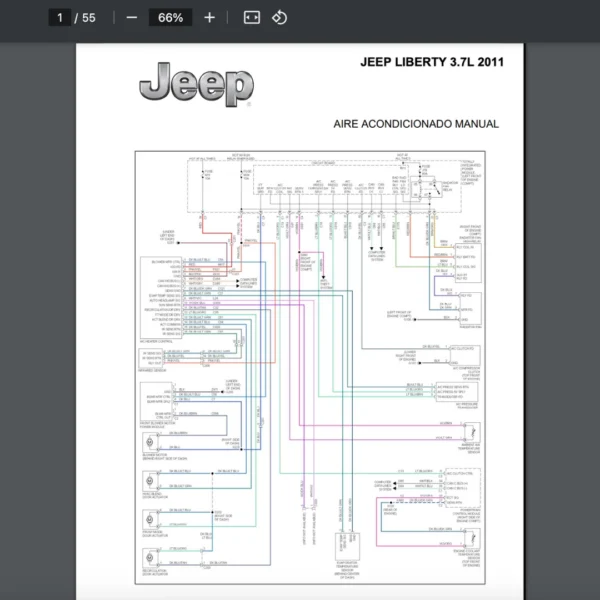Click the fit to page icon

(252, 18)
